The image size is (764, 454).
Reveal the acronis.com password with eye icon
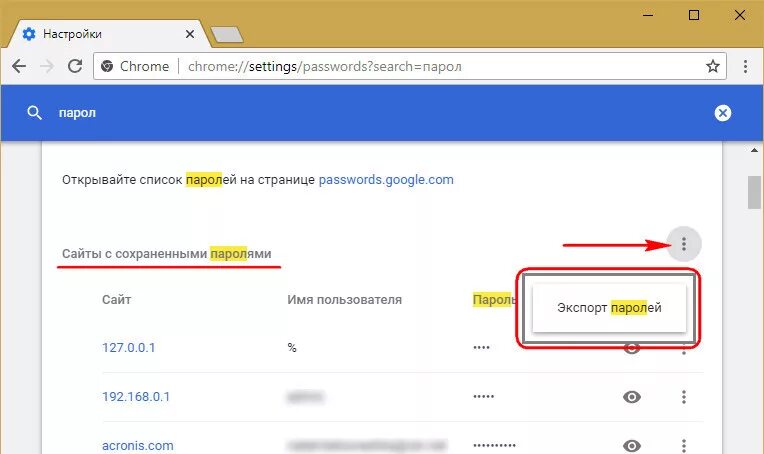tap(632, 445)
